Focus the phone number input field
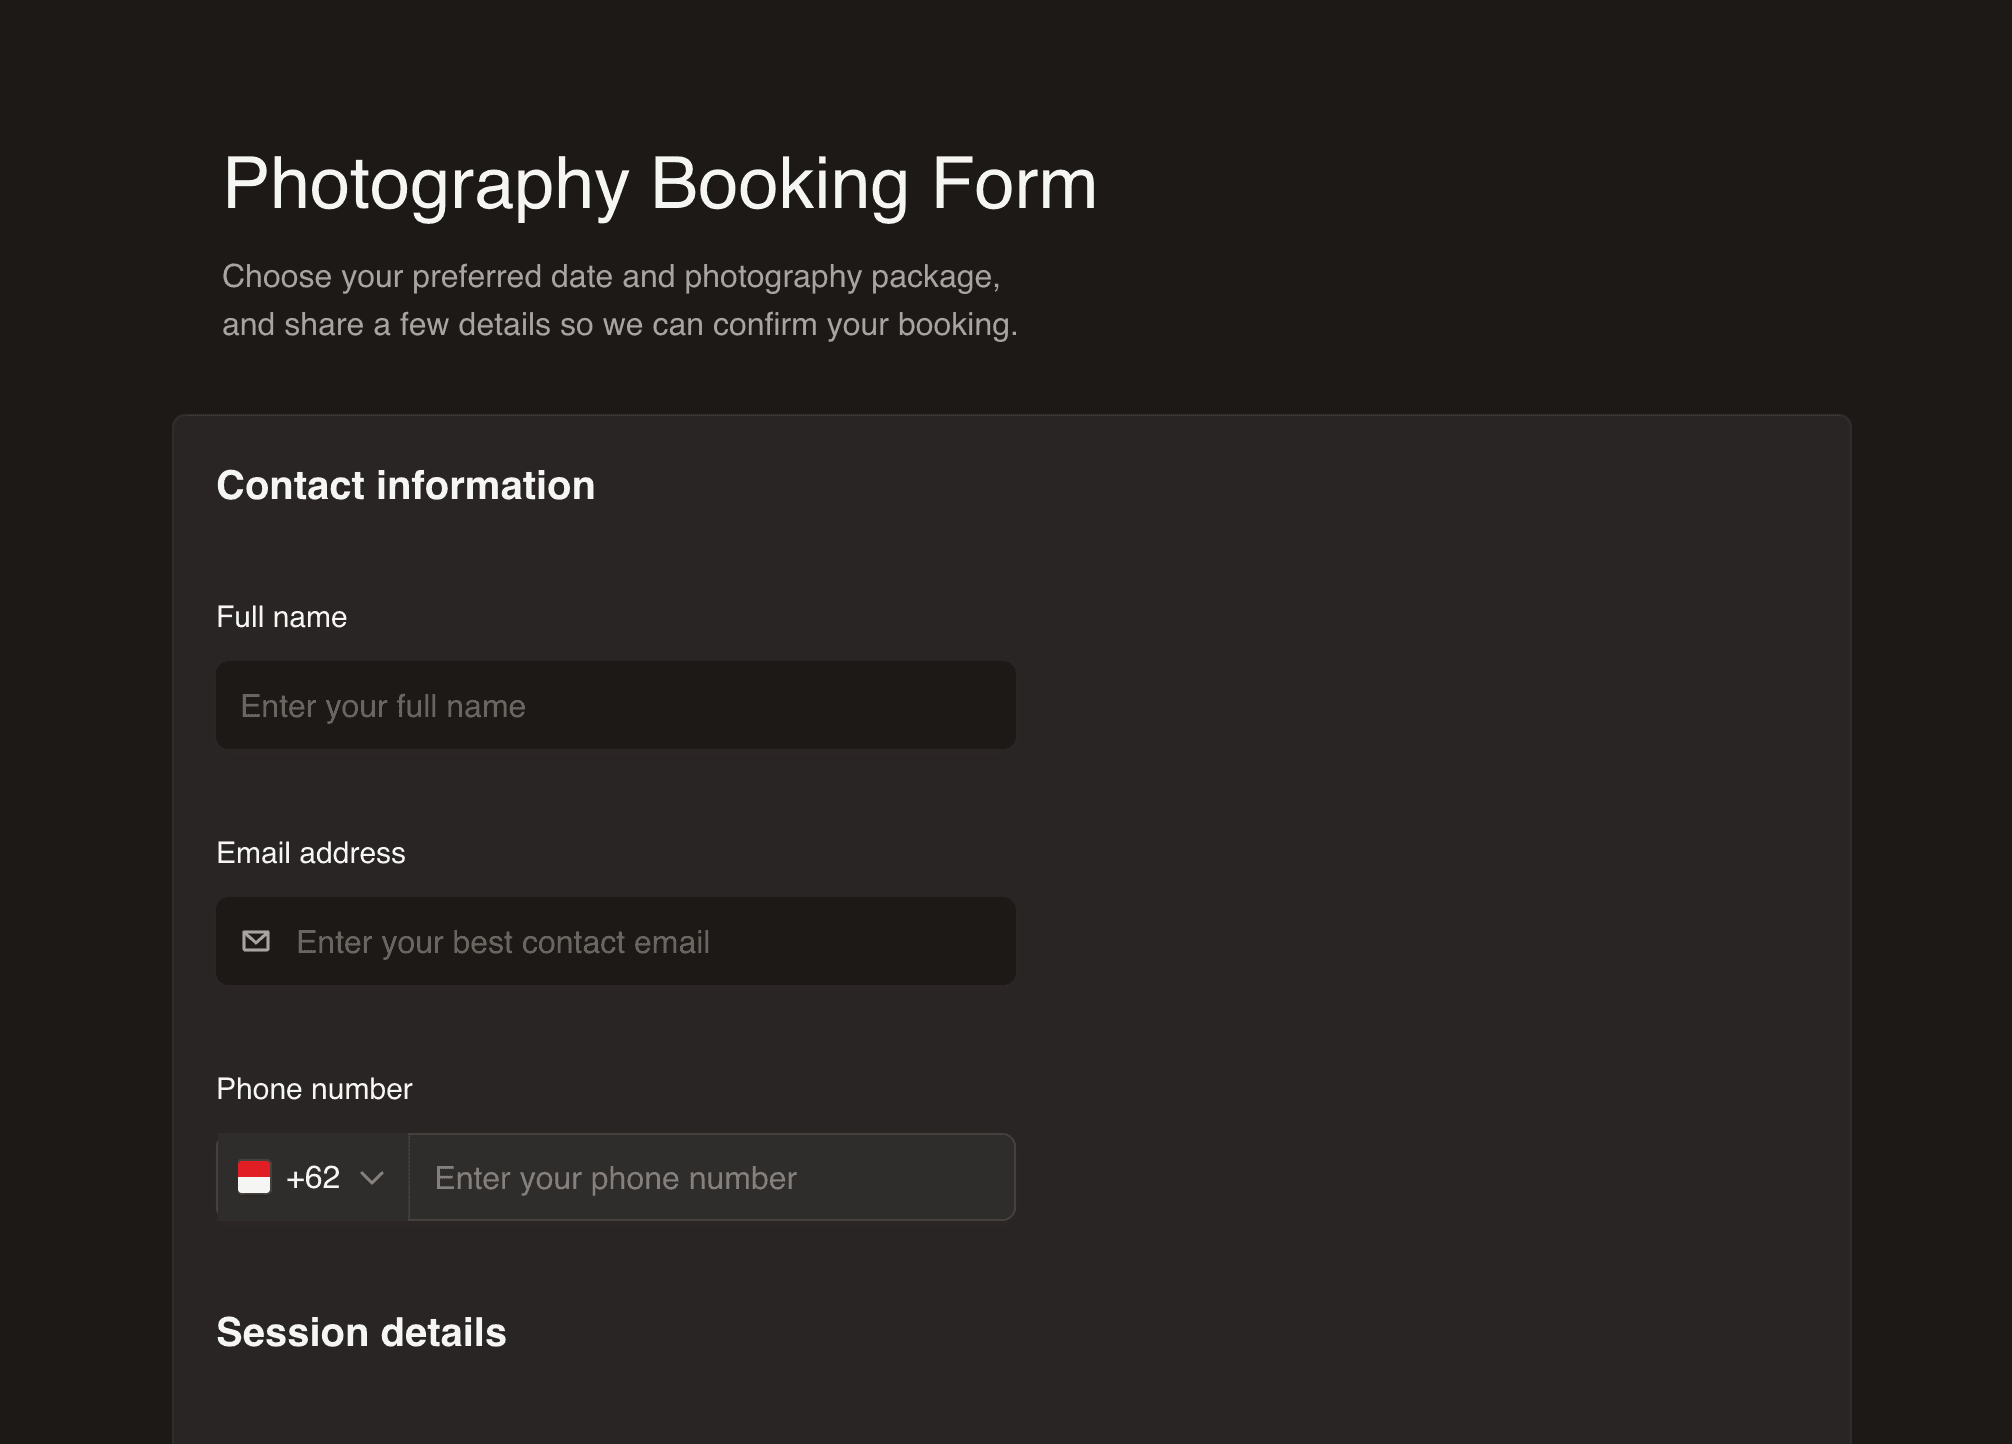 coord(712,1177)
